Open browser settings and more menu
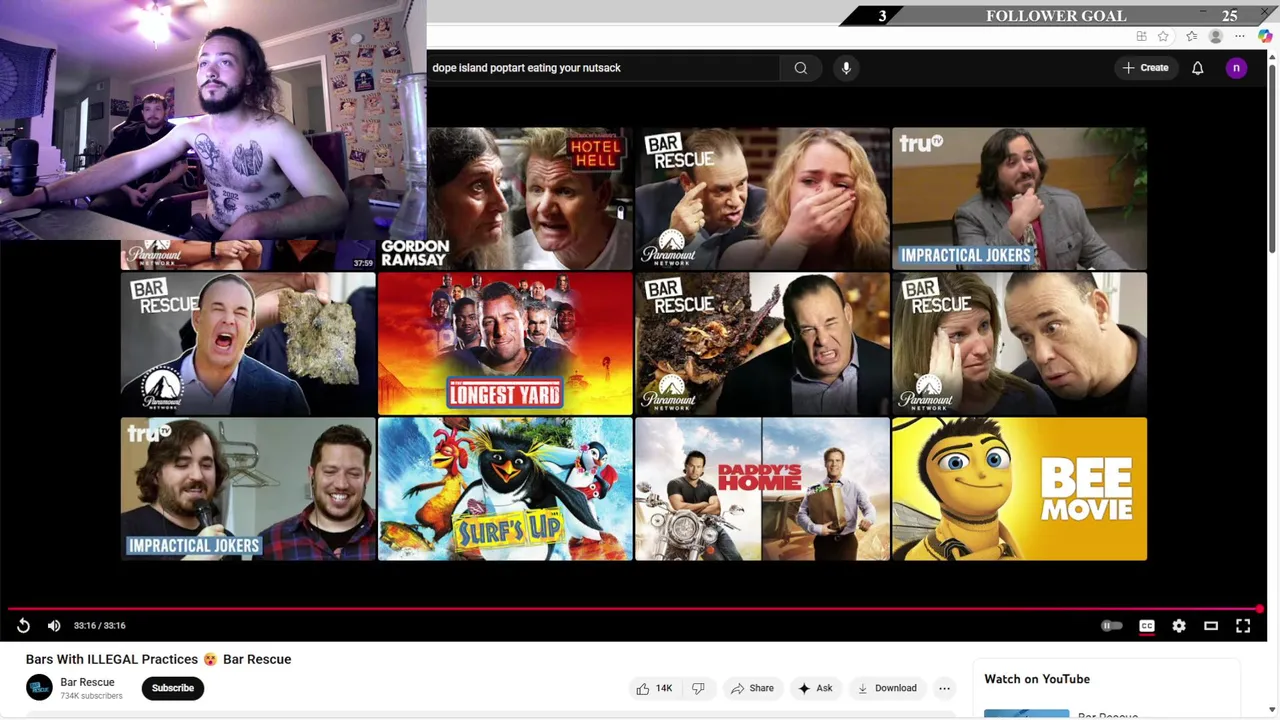Image resolution: width=1280 pixels, height=720 pixels. pyautogui.click(x=1240, y=36)
